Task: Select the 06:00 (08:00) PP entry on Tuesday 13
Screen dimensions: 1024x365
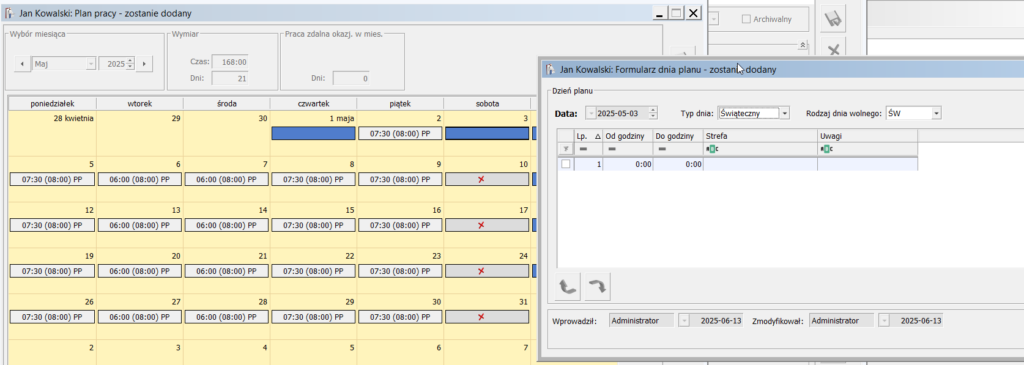Action: pos(140,225)
